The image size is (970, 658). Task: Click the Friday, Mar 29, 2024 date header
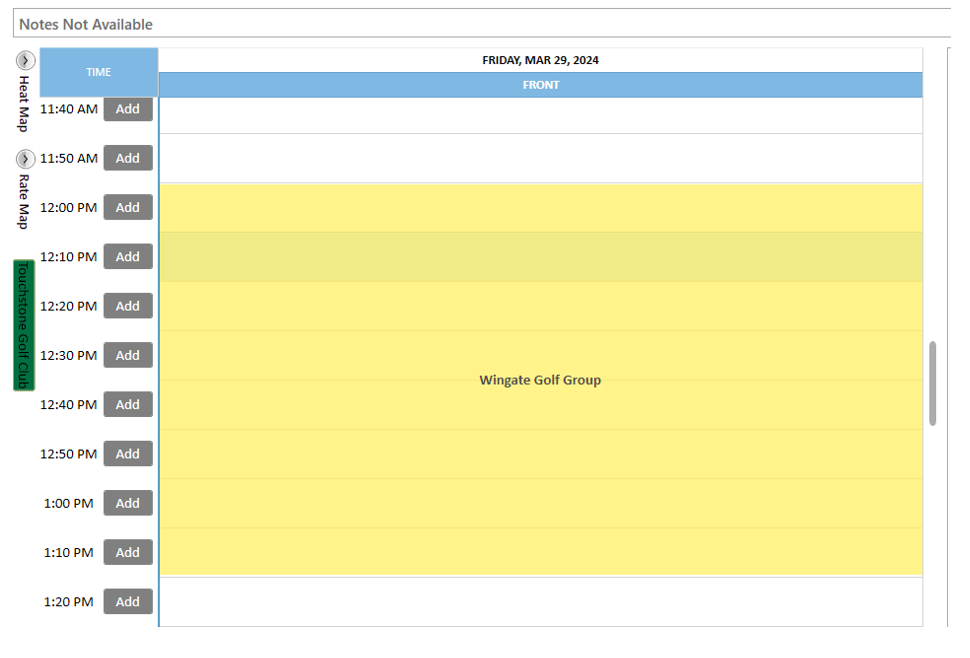[x=541, y=60]
